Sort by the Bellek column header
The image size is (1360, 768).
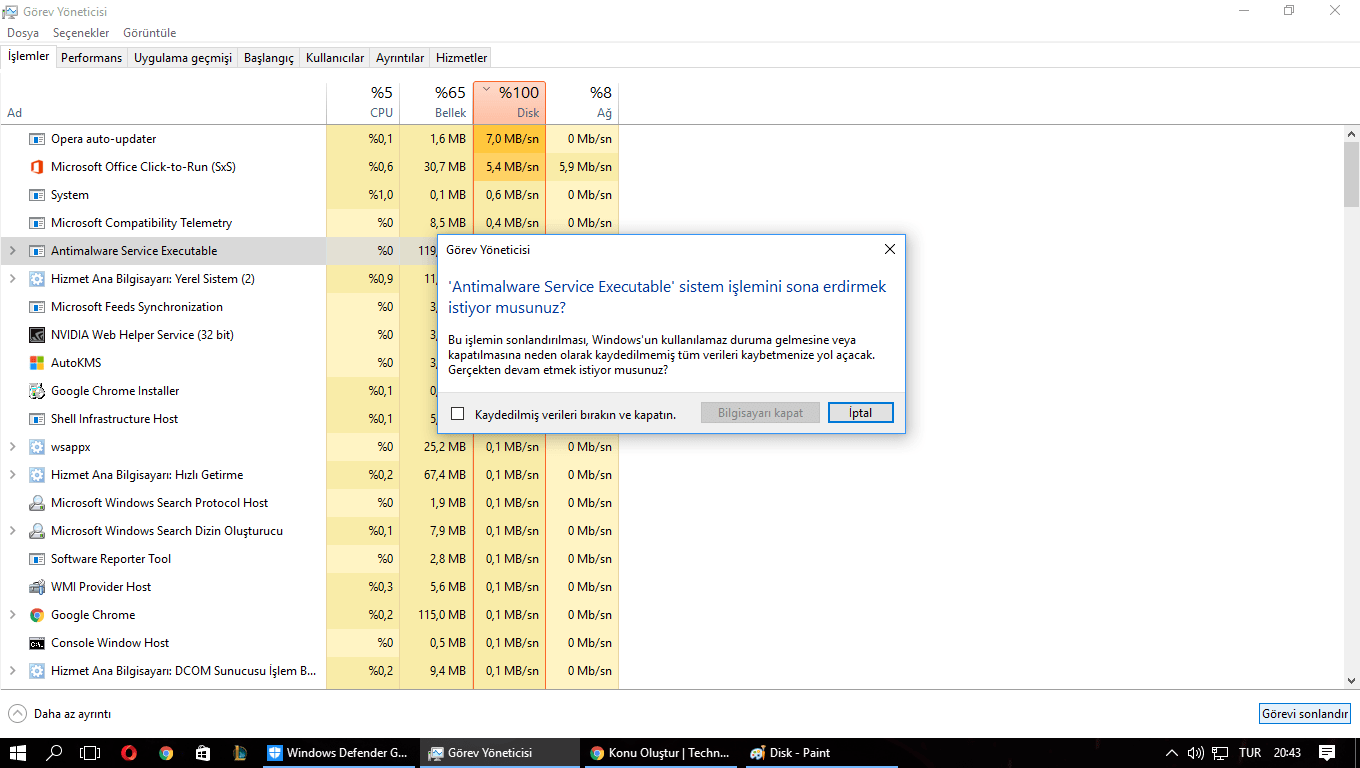(x=436, y=102)
